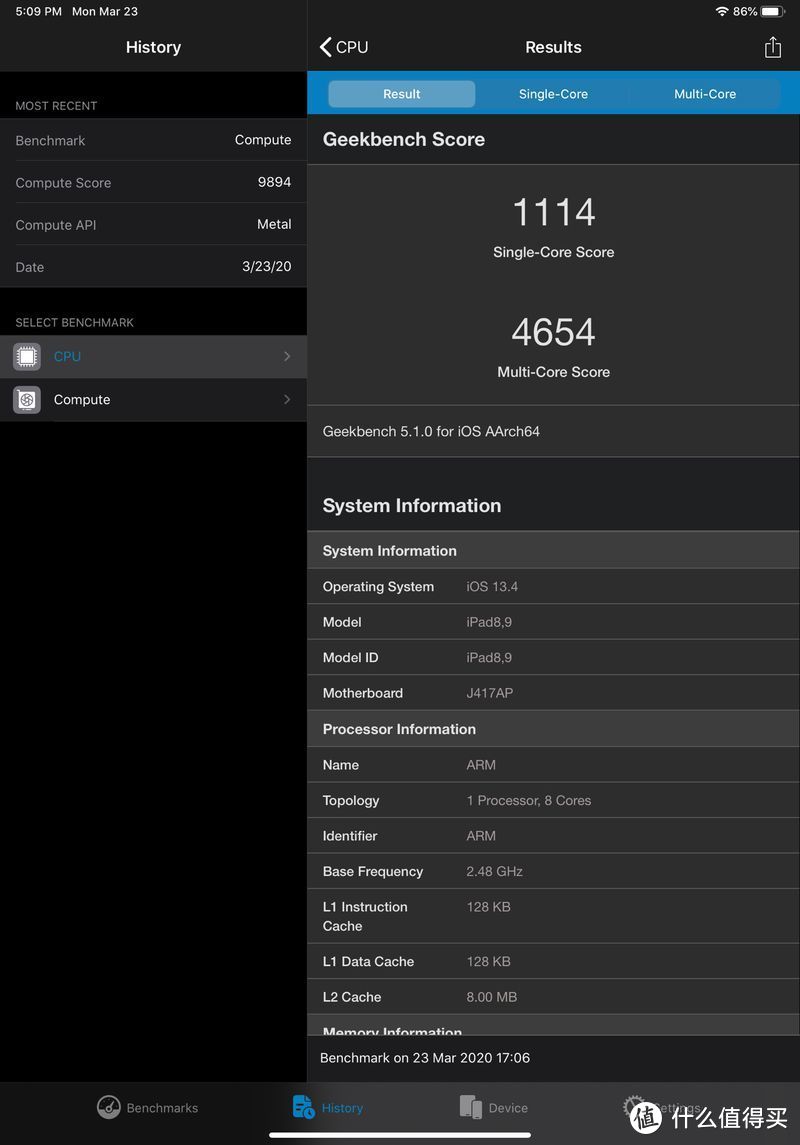Select the Operating System iOS 13.4 row

pos(553,586)
